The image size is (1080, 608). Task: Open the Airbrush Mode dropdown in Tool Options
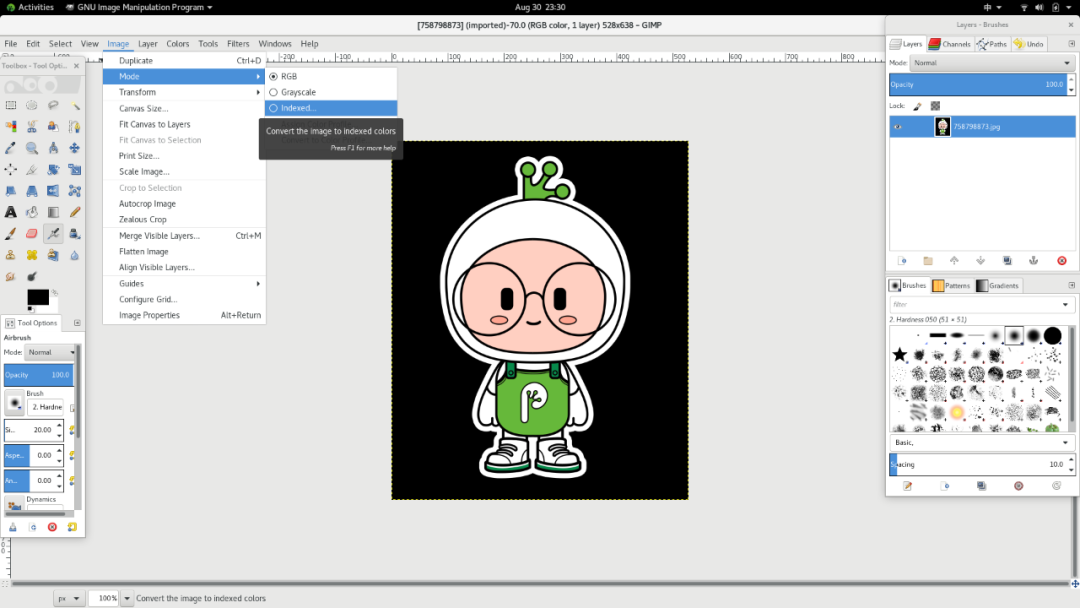(x=51, y=352)
